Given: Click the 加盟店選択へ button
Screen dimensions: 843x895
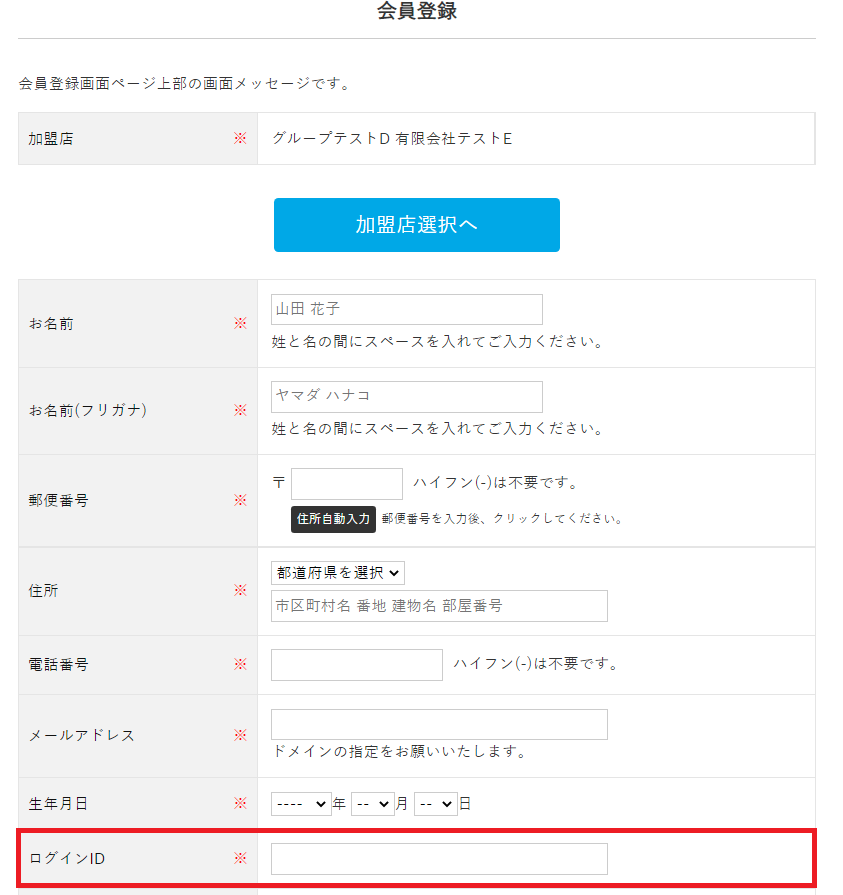Looking at the screenshot, I should [x=416, y=225].
